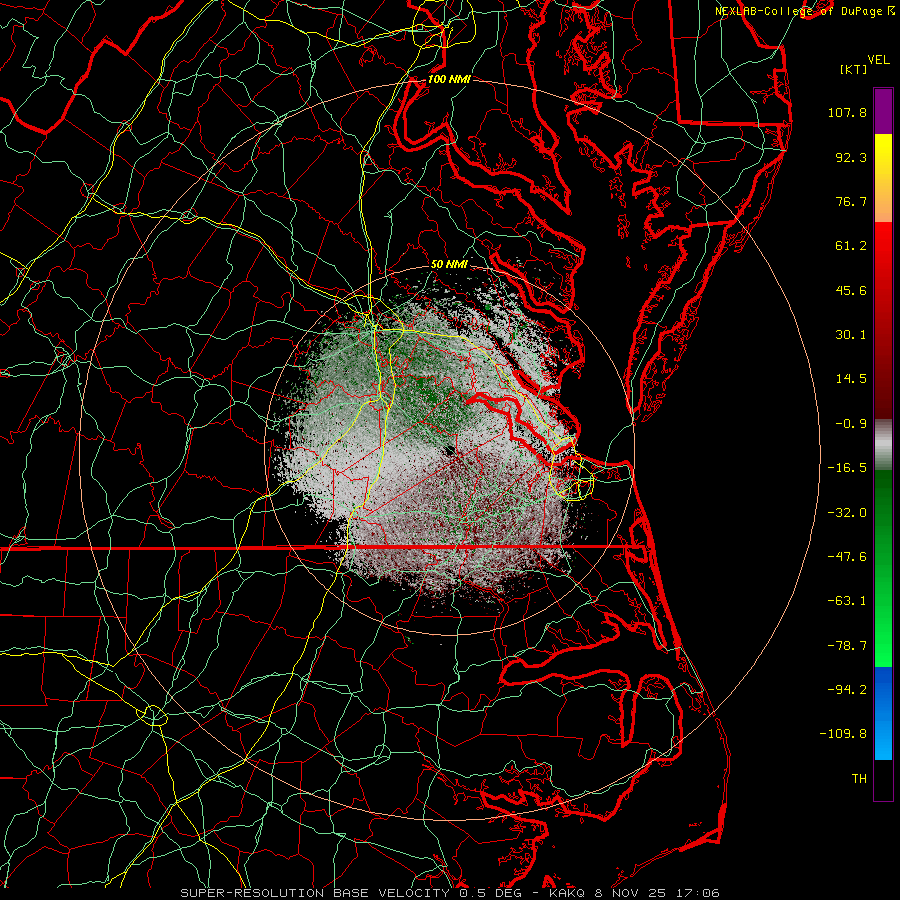Click the purple segment of the color bar
Image resolution: width=900 pixels, height=900 pixels.
883,111
